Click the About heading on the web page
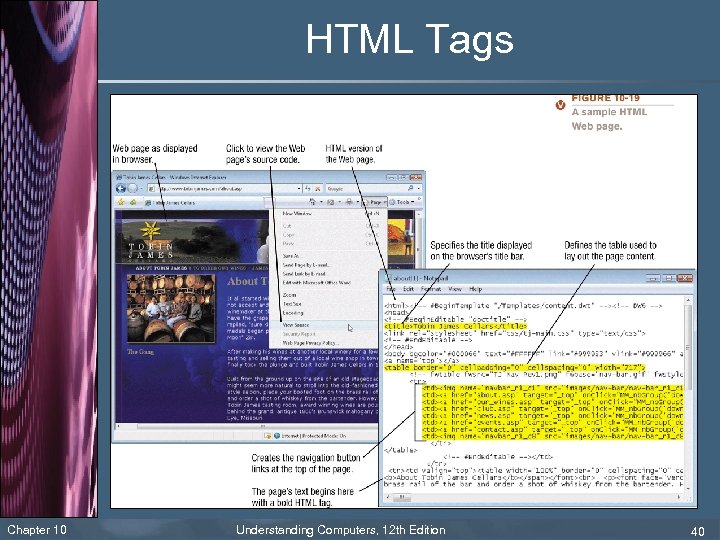720x540 pixels. coord(248,281)
